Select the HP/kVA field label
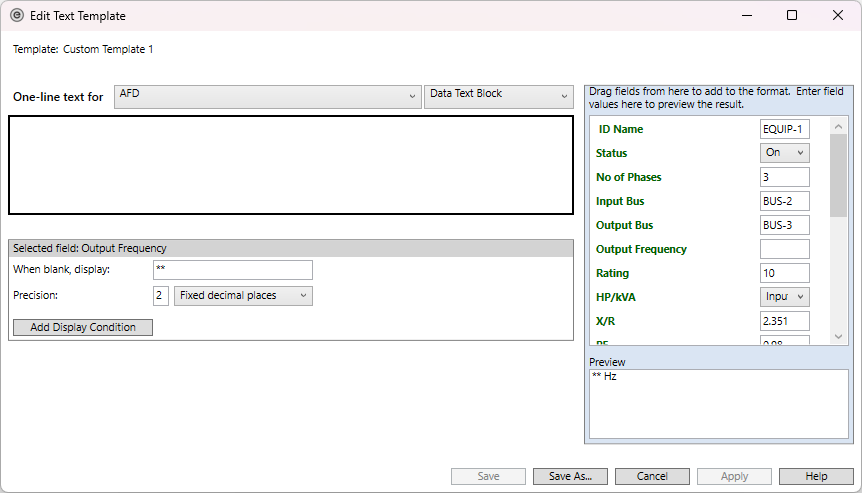 click(615, 297)
